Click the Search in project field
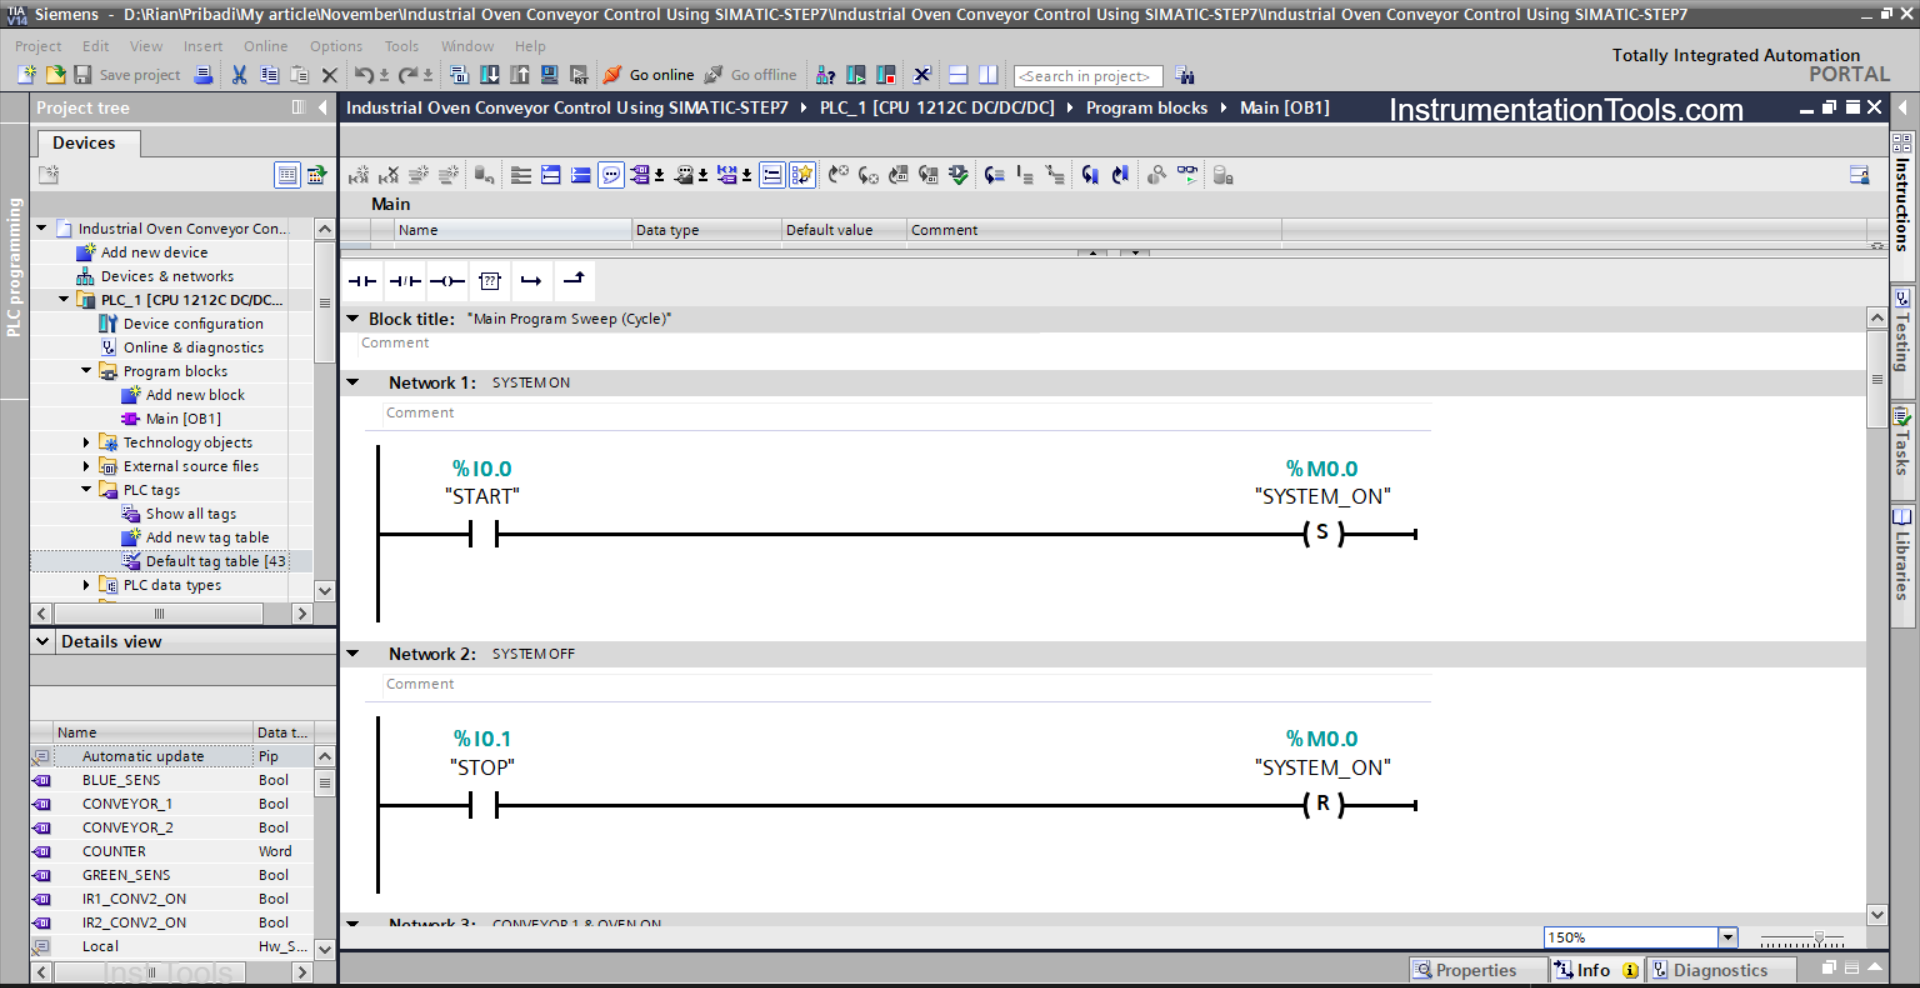 (x=1087, y=76)
